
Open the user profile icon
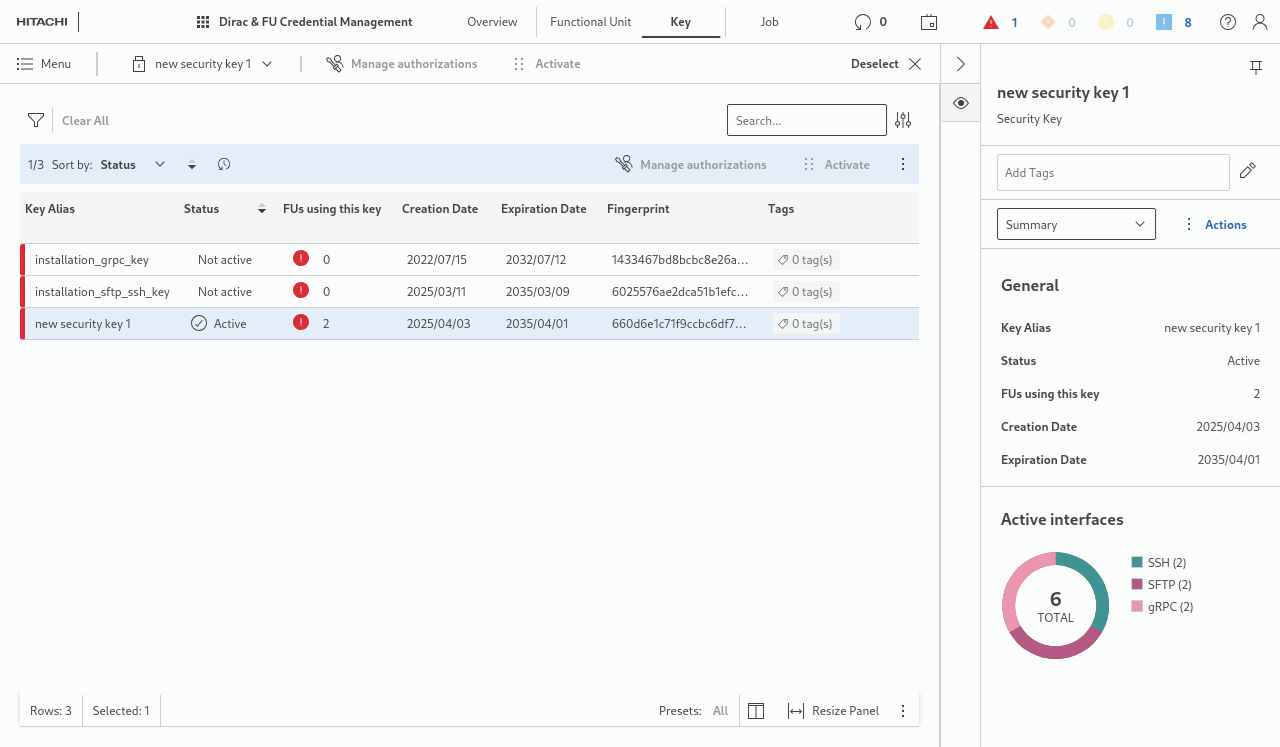tap(1259, 22)
